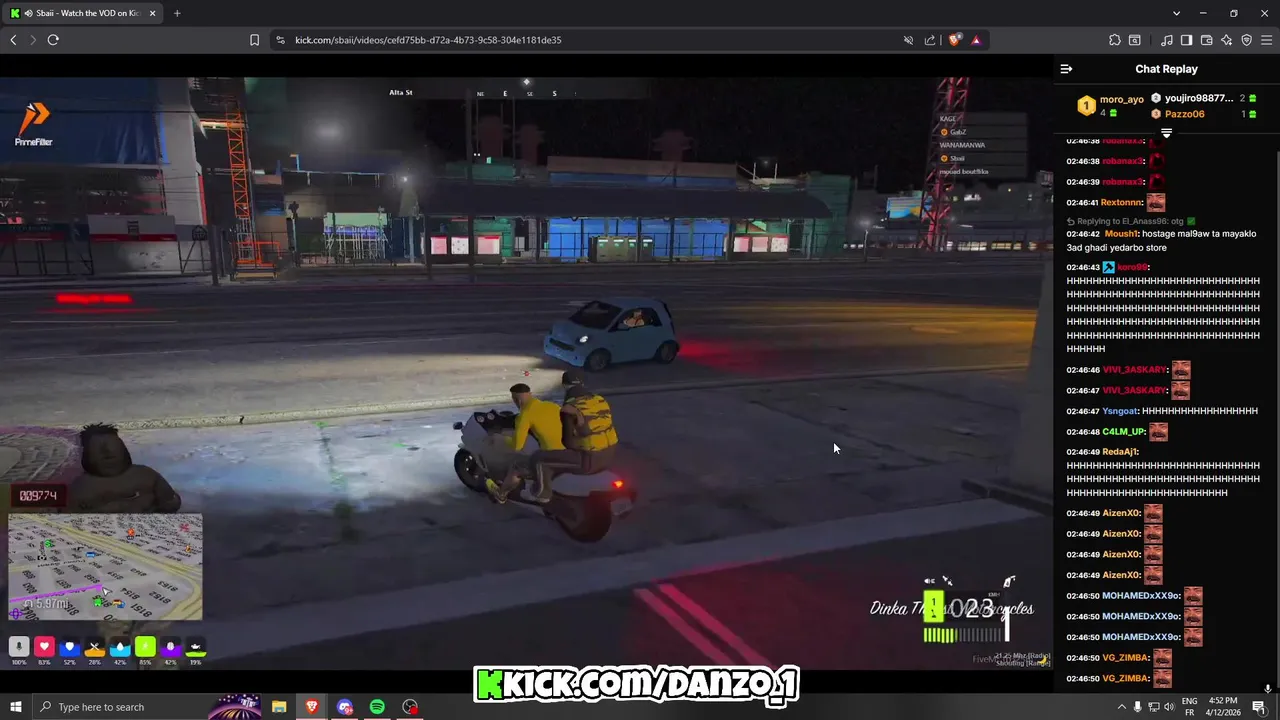Open the clock showing 4:52 PM

point(1223,707)
